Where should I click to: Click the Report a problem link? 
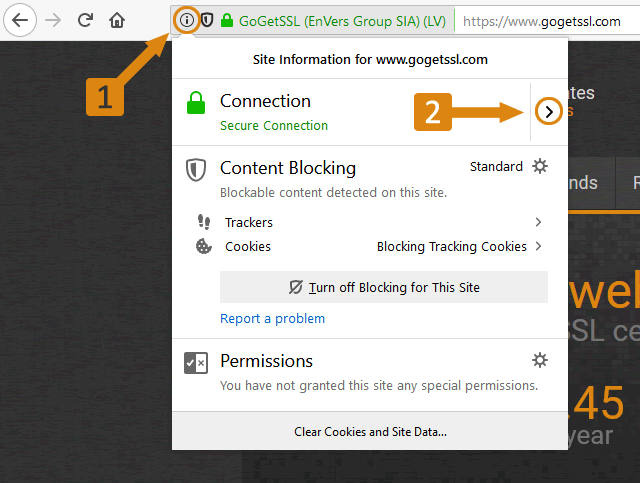click(272, 318)
